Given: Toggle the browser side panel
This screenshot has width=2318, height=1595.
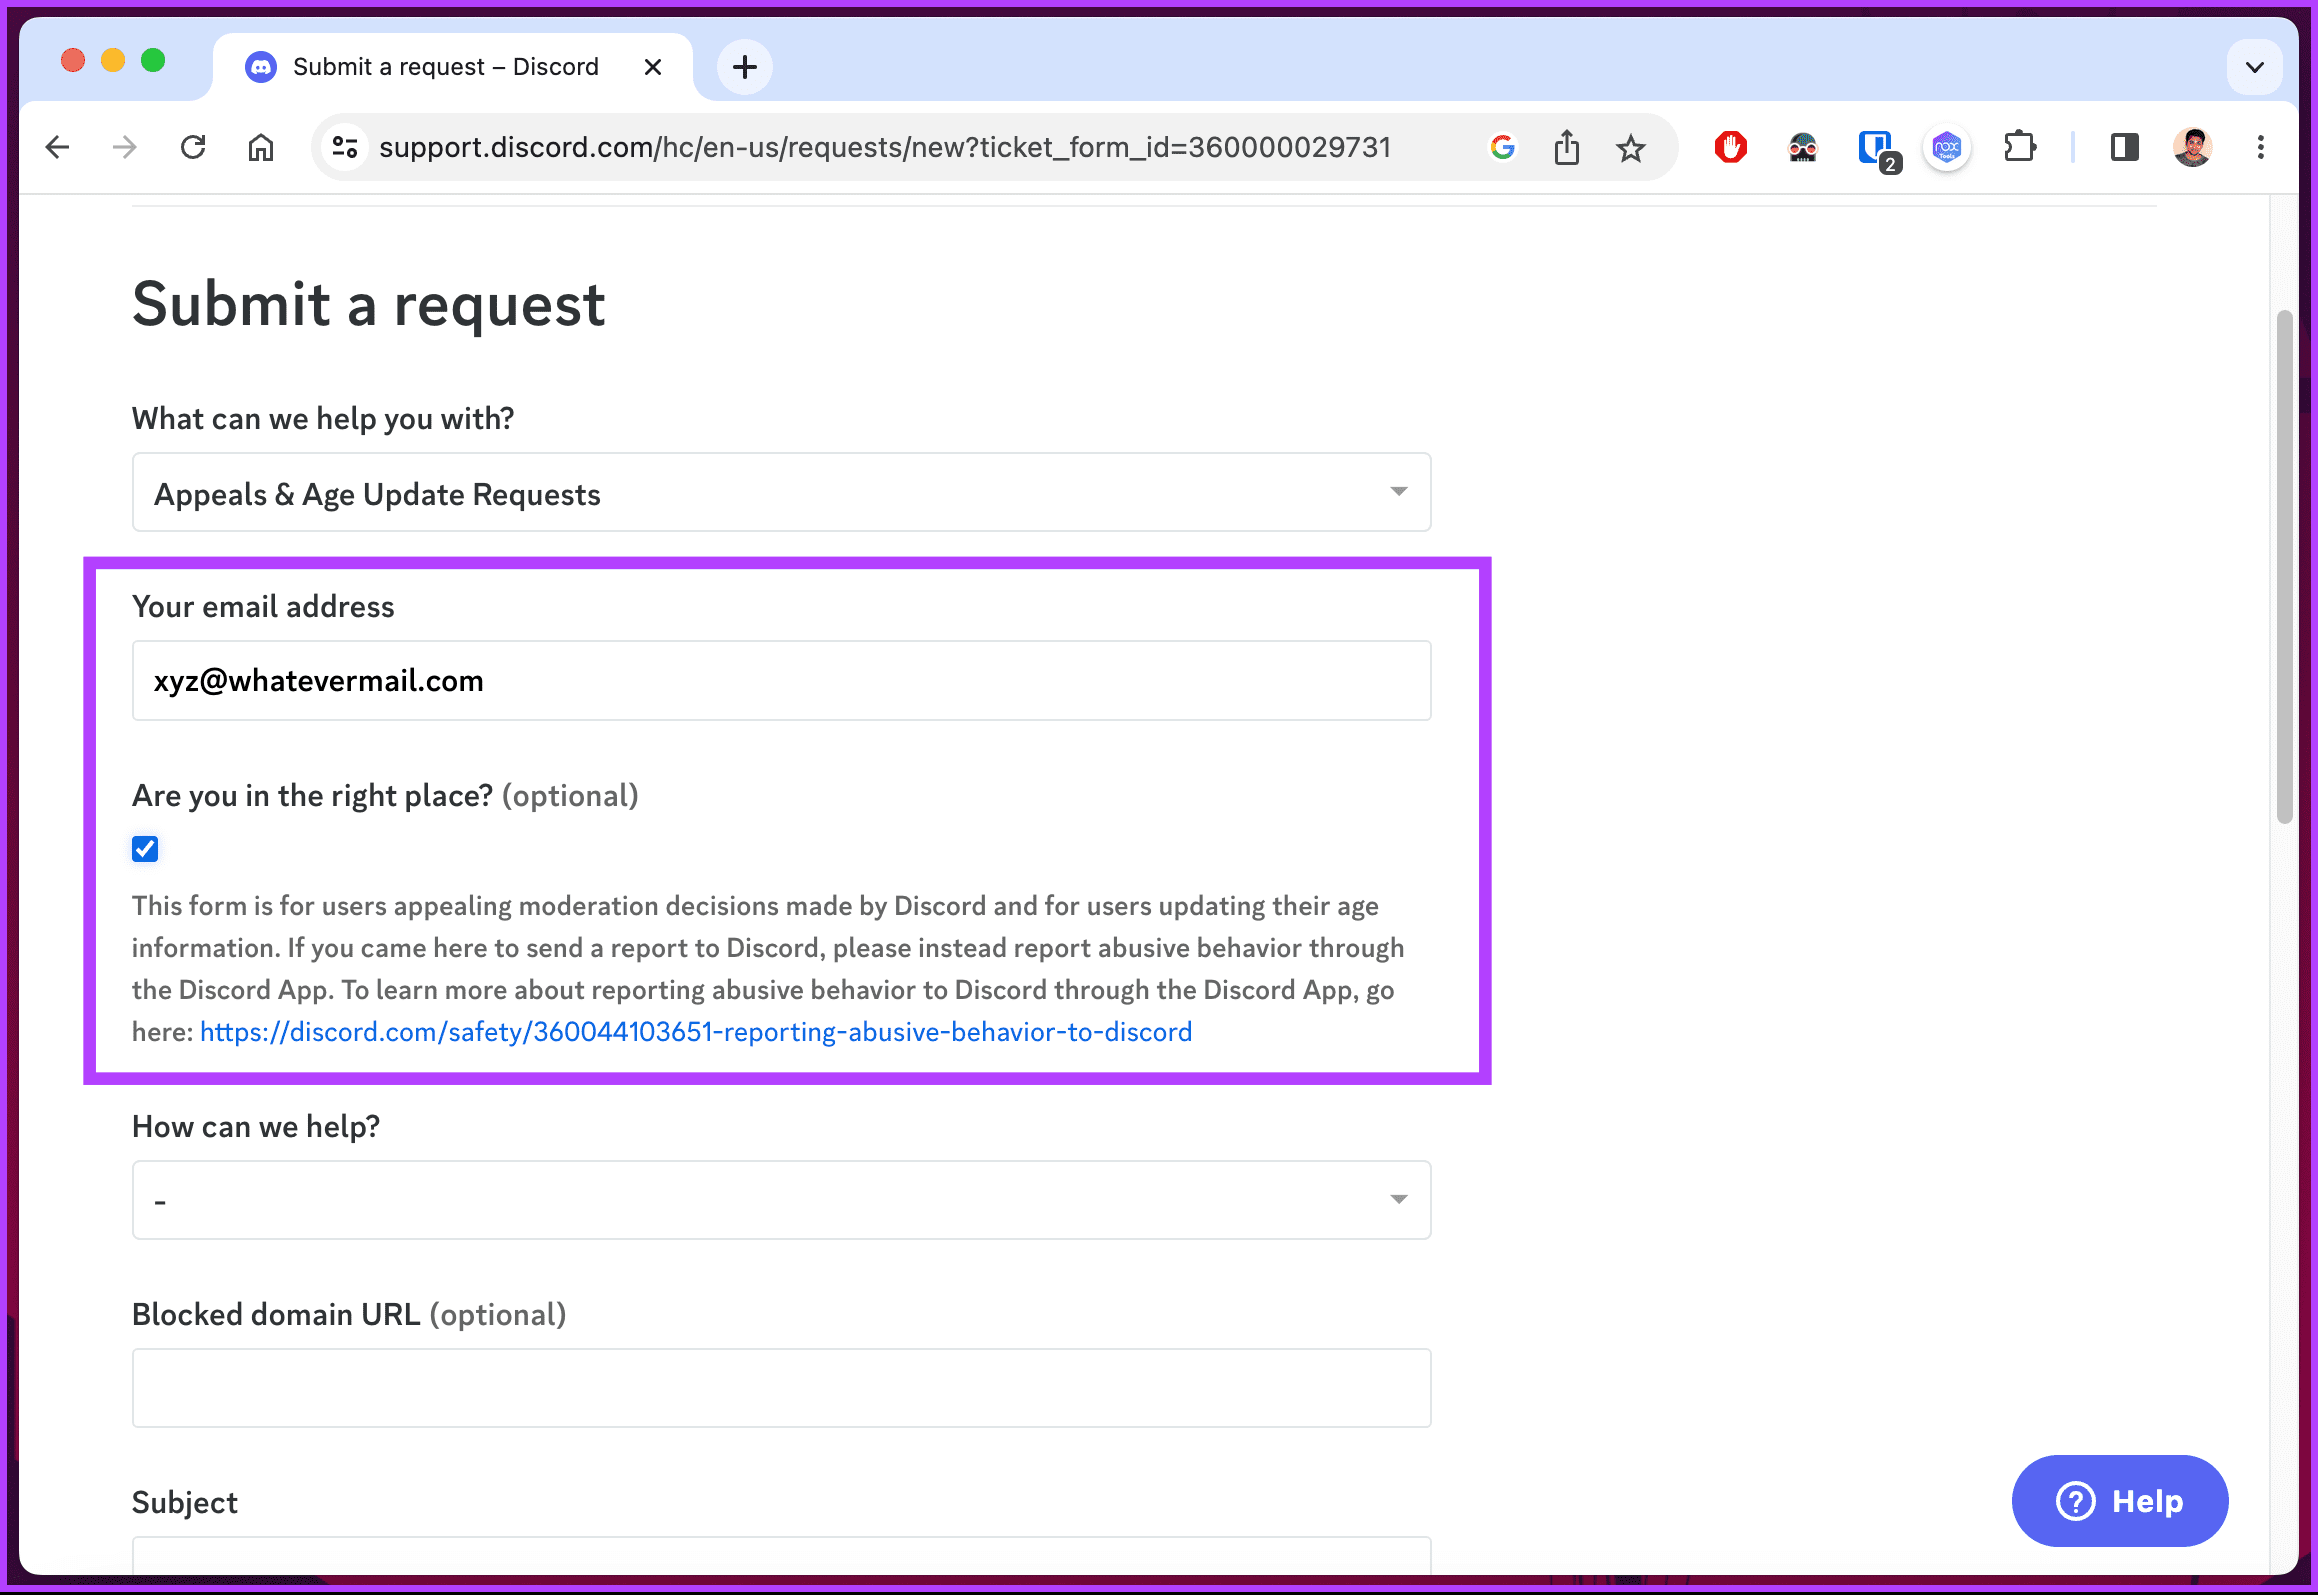Looking at the screenshot, I should coord(2124,148).
